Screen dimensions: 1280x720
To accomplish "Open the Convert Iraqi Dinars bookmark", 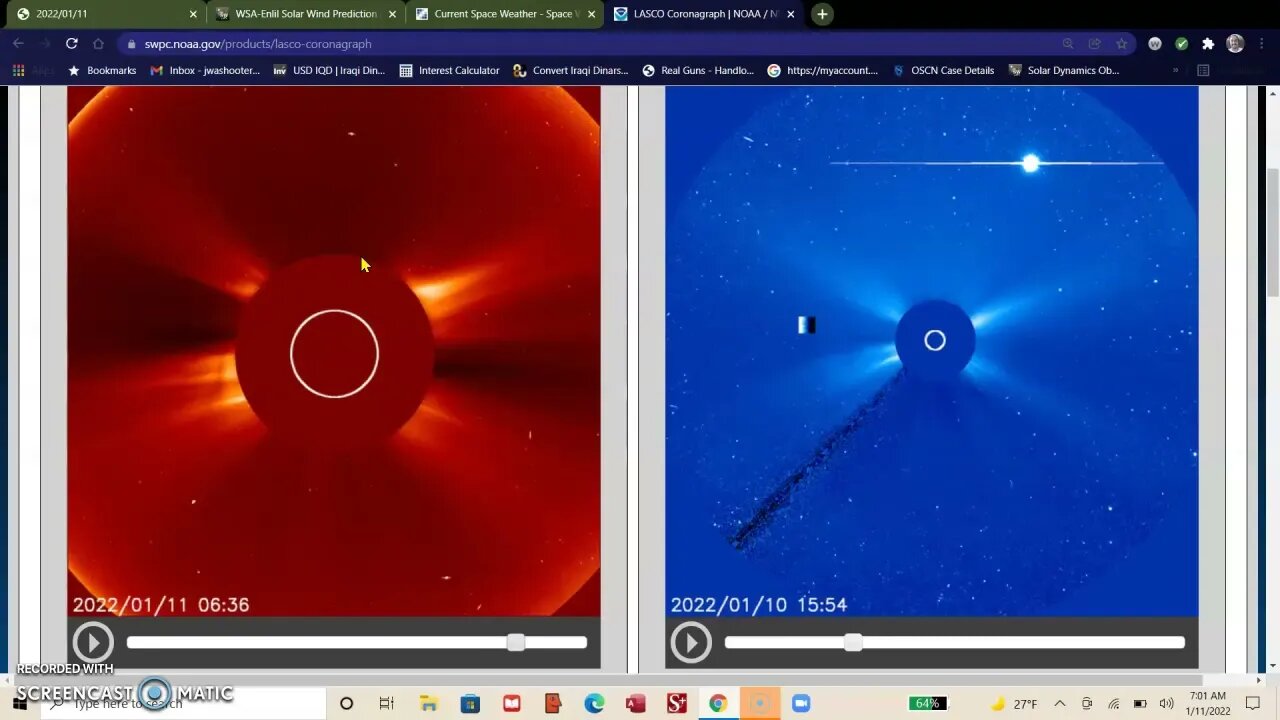I will click(570, 71).
